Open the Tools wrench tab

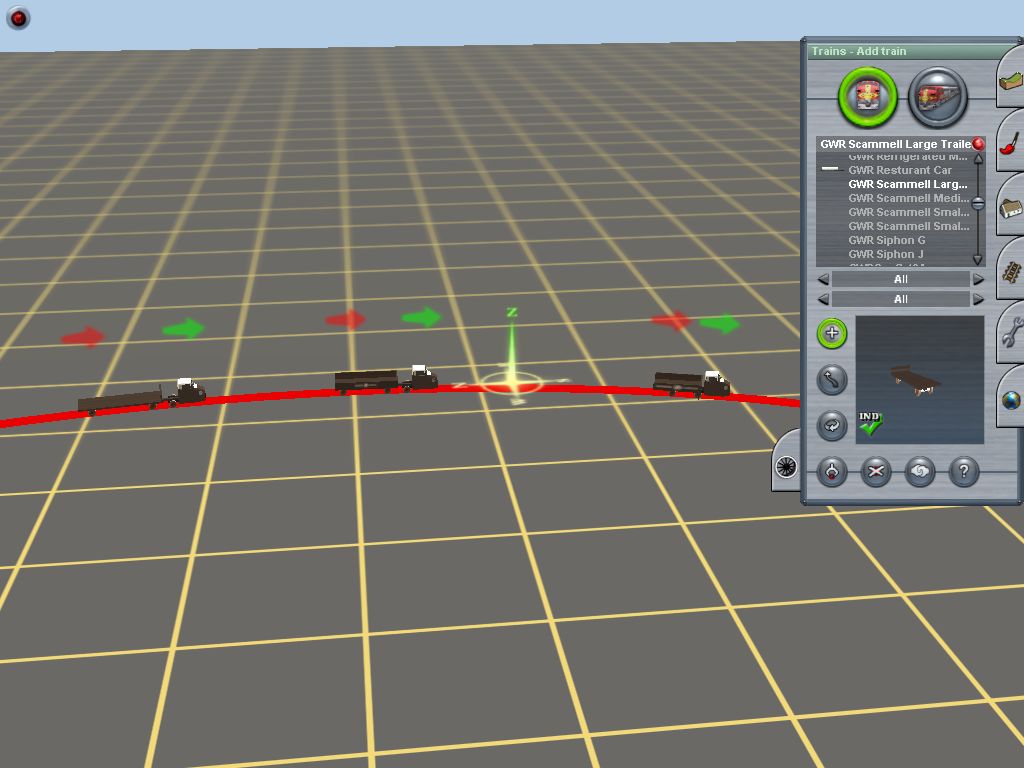tap(1010, 333)
